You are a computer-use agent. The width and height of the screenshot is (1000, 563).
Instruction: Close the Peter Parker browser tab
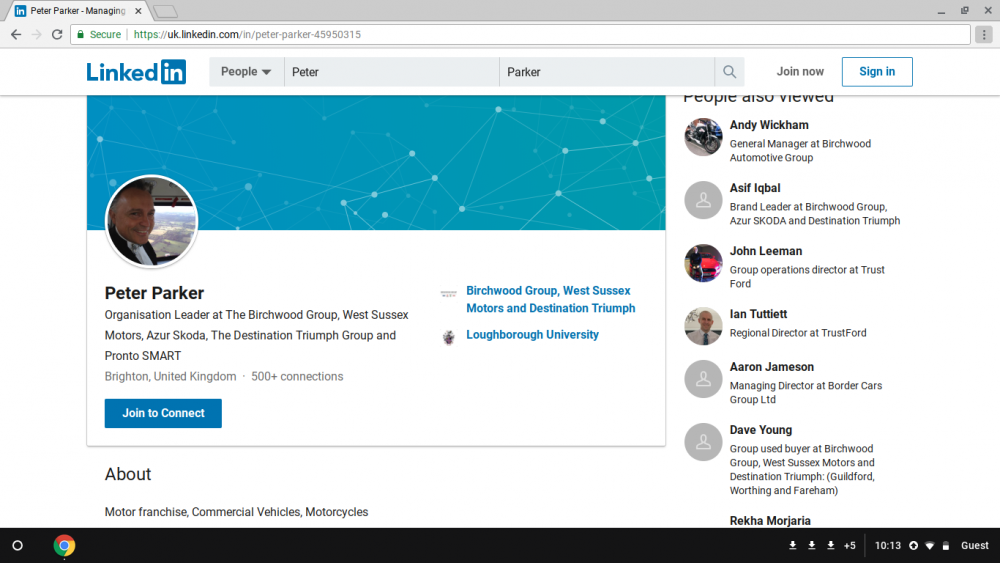click(x=138, y=11)
